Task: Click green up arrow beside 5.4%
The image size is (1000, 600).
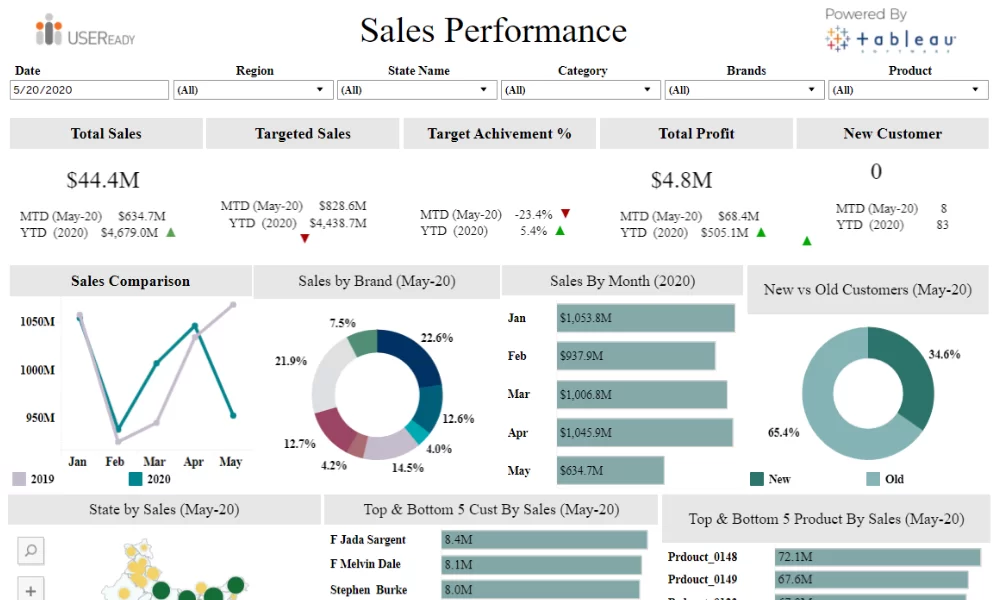Action: [560, 231]
